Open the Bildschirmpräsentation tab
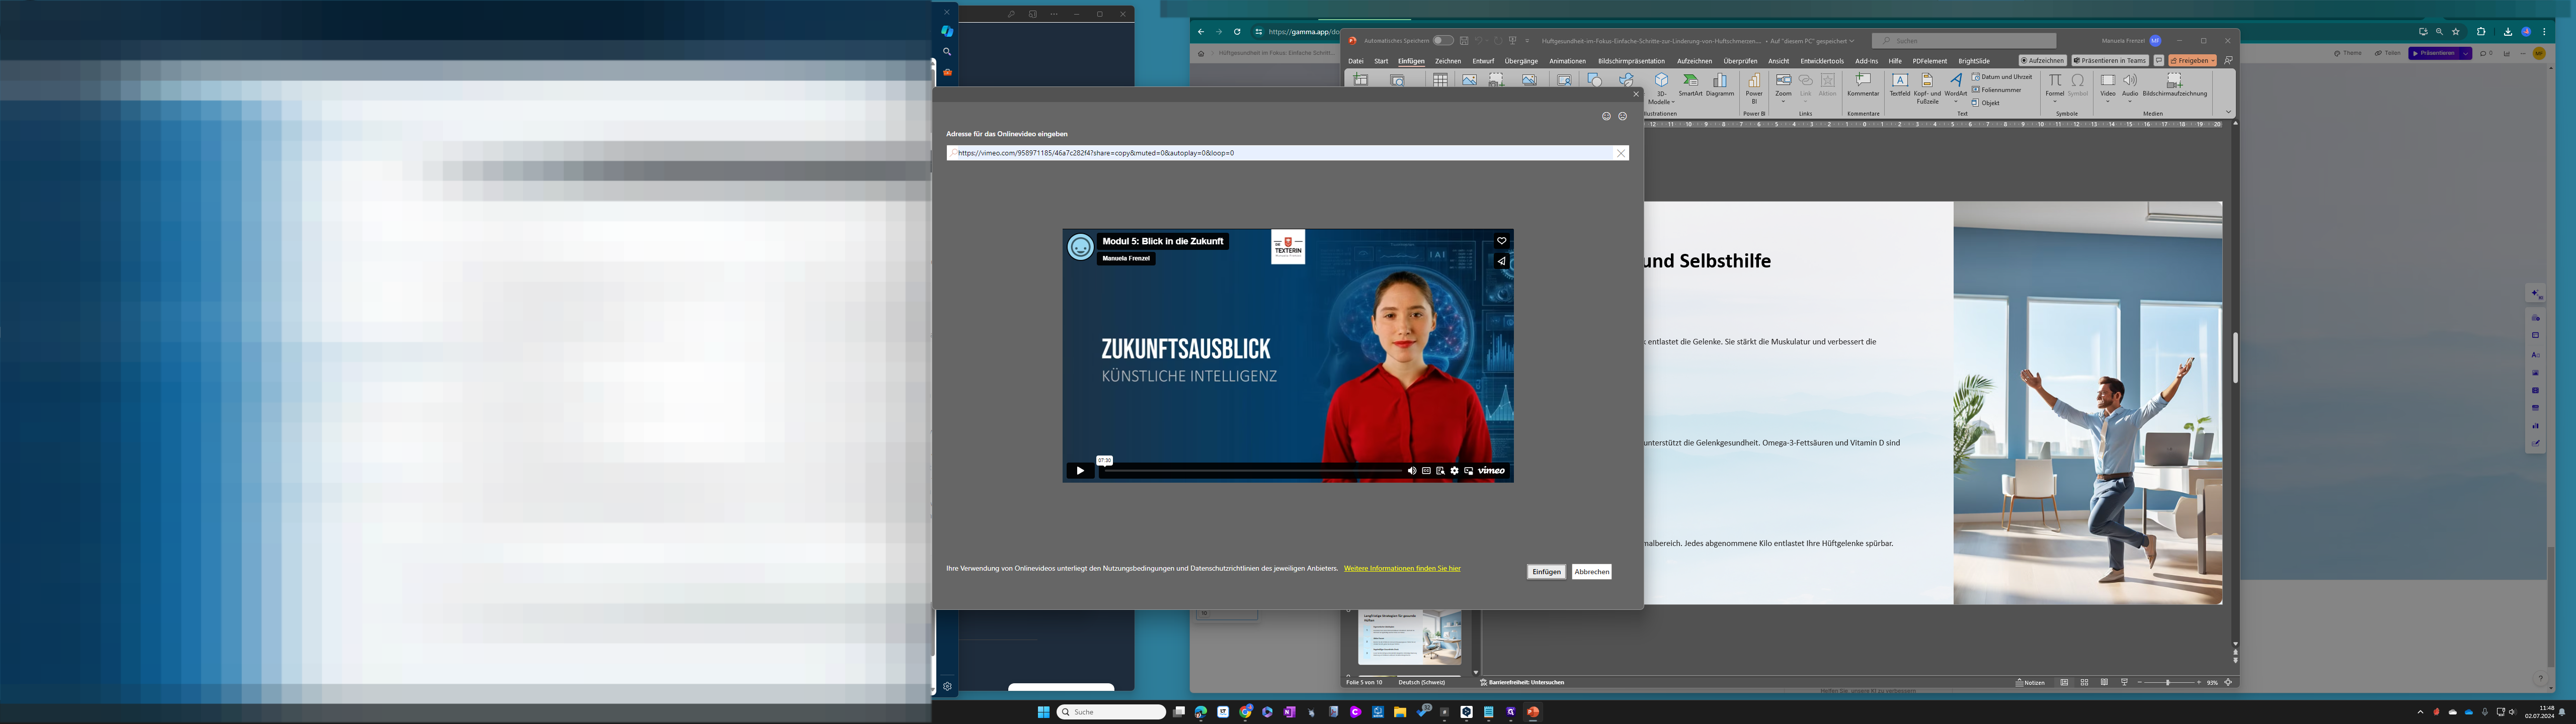 tap(1631, 61)
